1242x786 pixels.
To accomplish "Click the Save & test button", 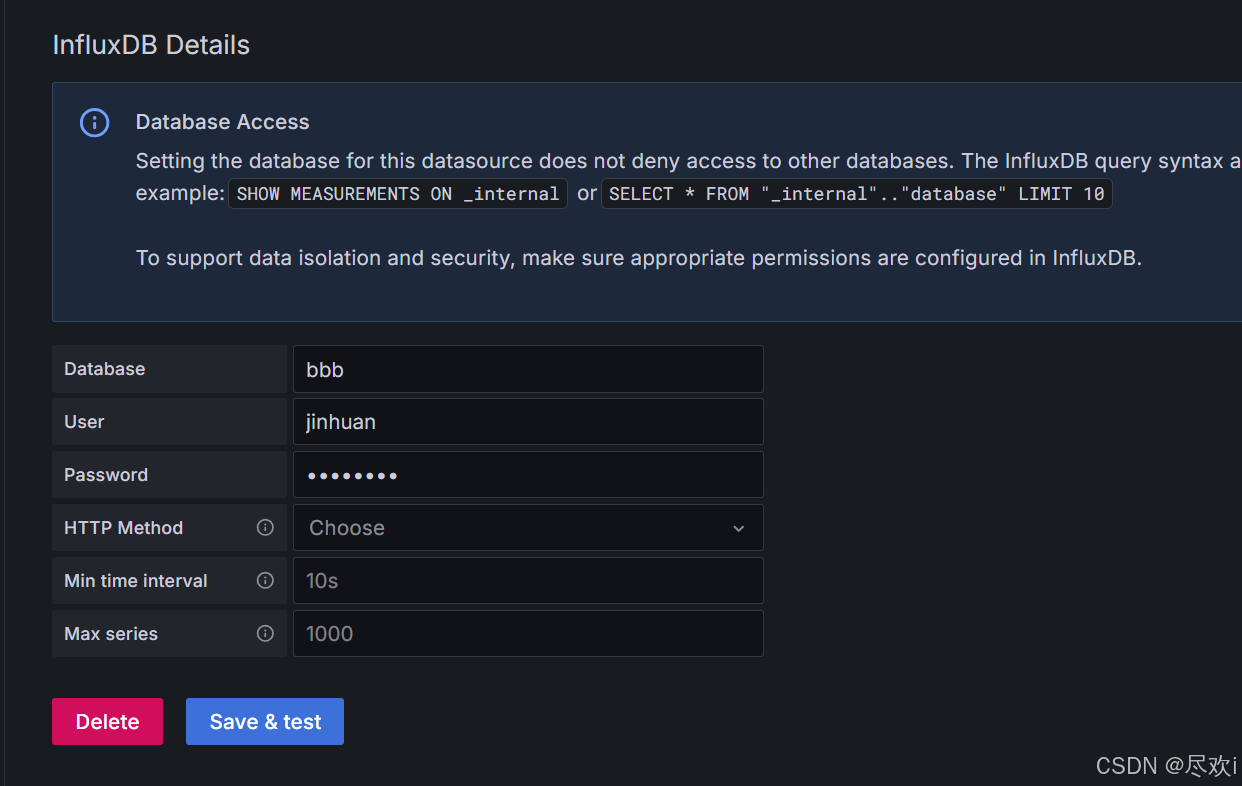I will 265,722.
